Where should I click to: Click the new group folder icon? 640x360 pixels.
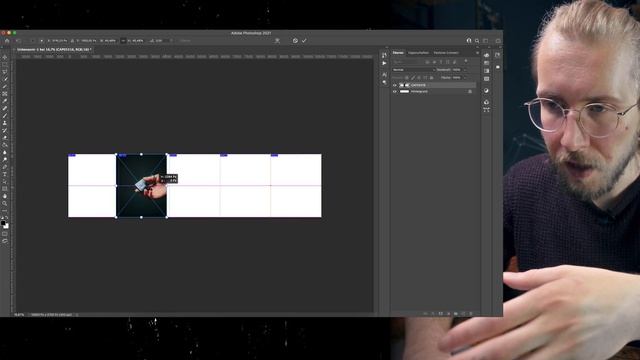coord(456,313)
